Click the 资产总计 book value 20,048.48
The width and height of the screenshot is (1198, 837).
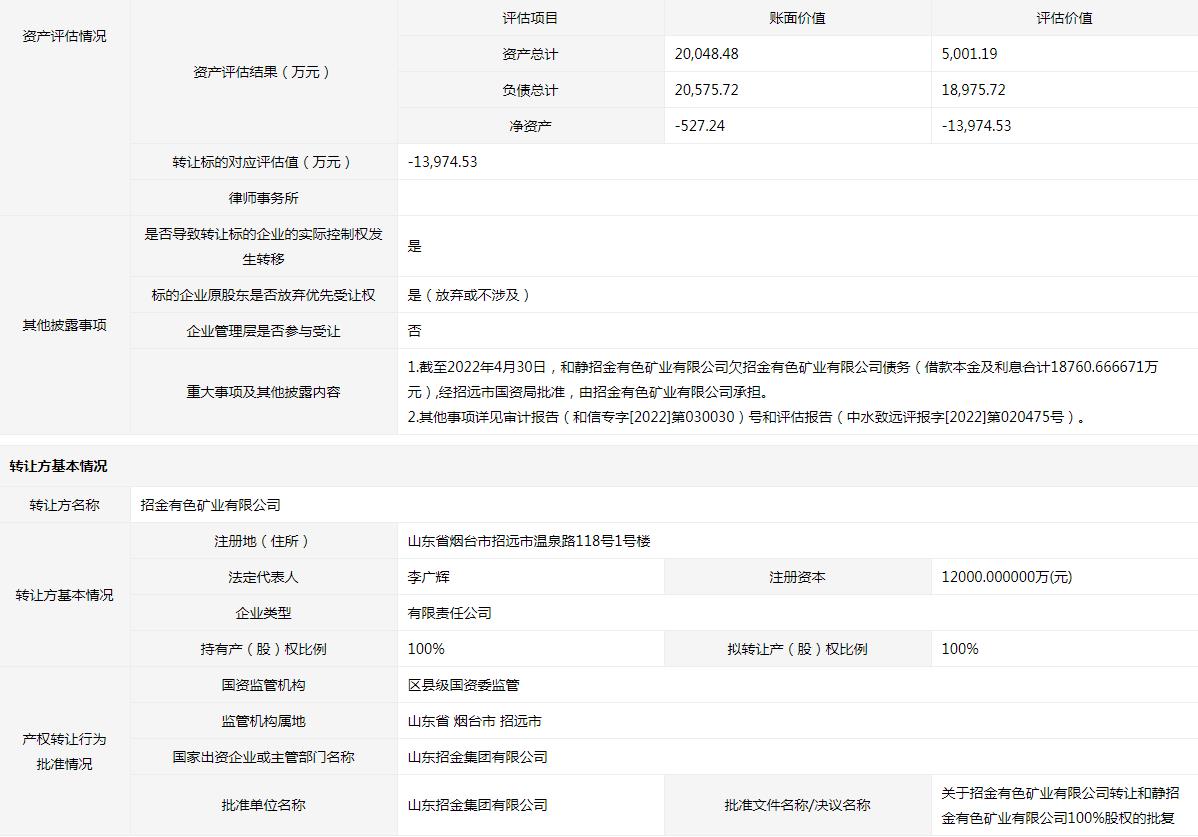click(x=706, y=54)
